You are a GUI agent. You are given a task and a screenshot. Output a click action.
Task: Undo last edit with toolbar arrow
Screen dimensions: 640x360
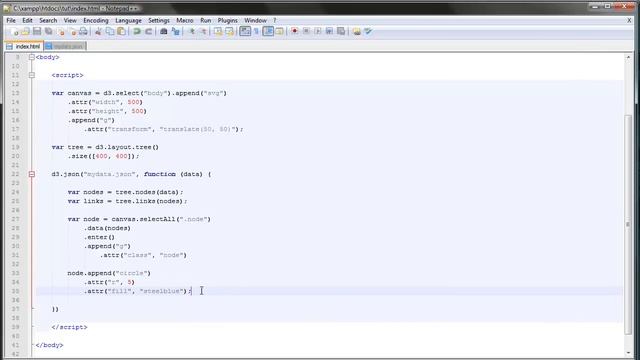pos(137,31)
